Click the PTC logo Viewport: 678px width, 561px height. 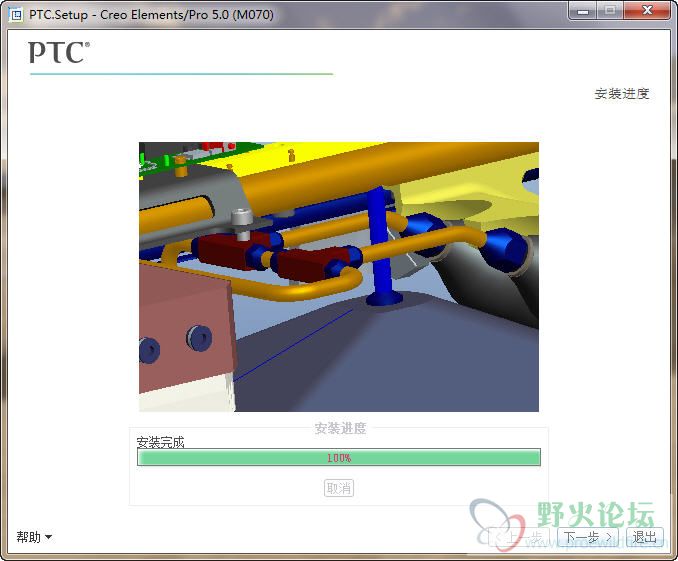pos(59,53)
